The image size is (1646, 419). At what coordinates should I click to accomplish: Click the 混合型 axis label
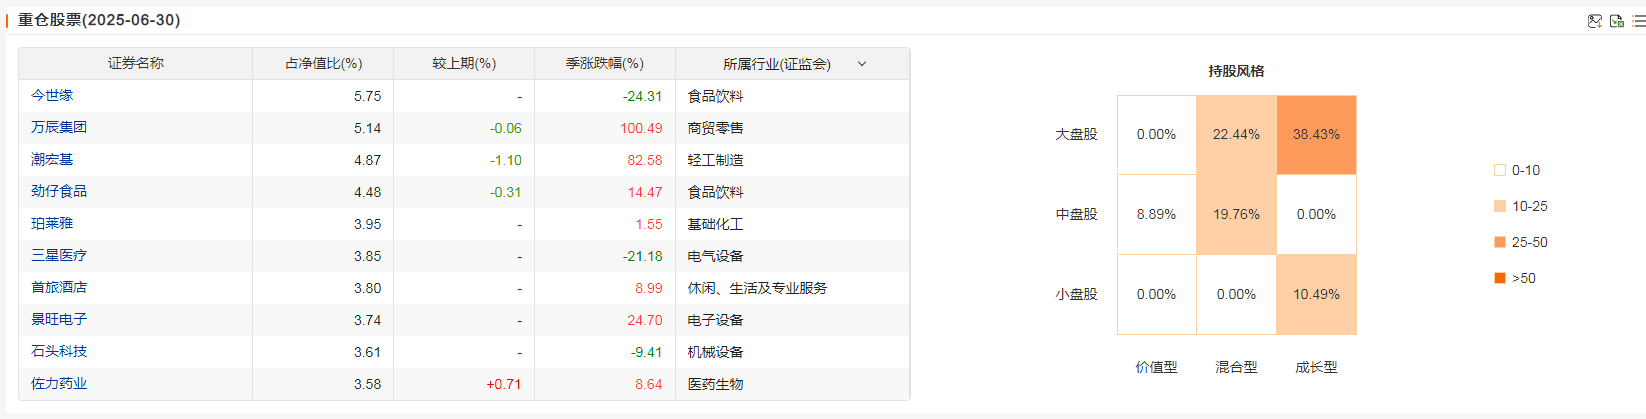pyautogui.click(x=1236, y=367)
